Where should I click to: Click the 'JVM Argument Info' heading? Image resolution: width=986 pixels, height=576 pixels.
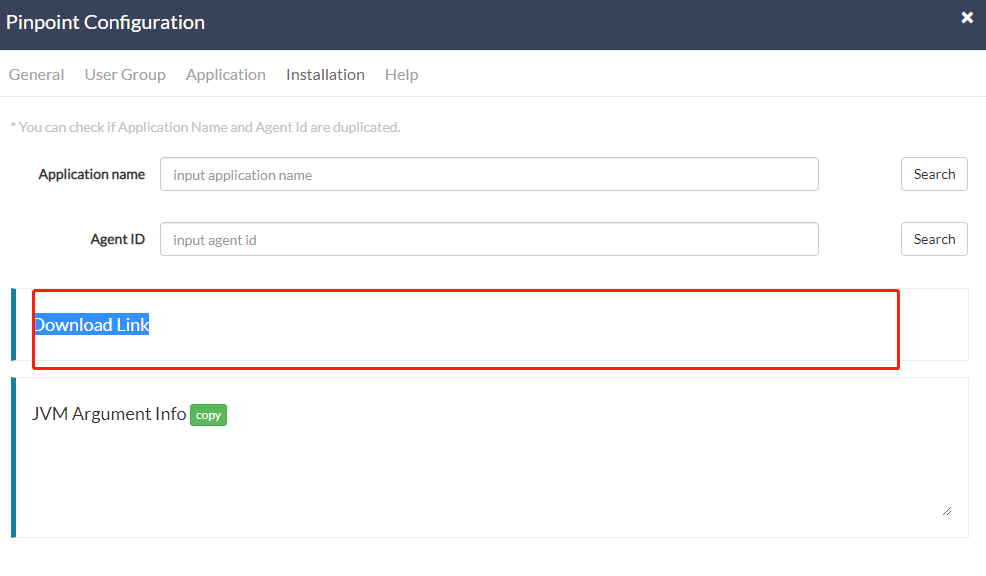click(109, 414)
